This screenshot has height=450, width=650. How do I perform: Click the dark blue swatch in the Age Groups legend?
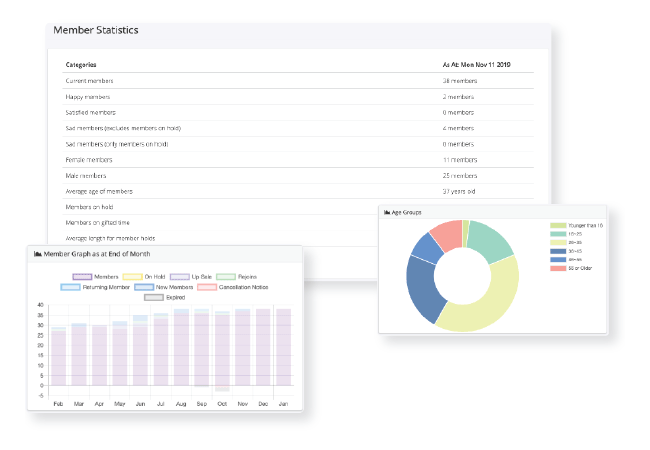click(558, 251)
